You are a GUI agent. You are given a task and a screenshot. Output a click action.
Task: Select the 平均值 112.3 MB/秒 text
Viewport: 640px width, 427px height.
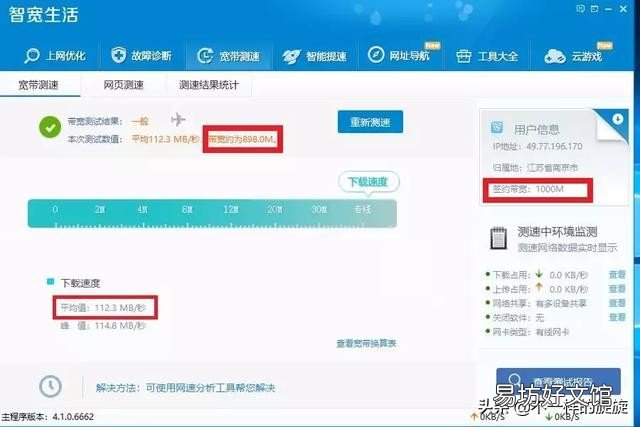tap(103, 307)
